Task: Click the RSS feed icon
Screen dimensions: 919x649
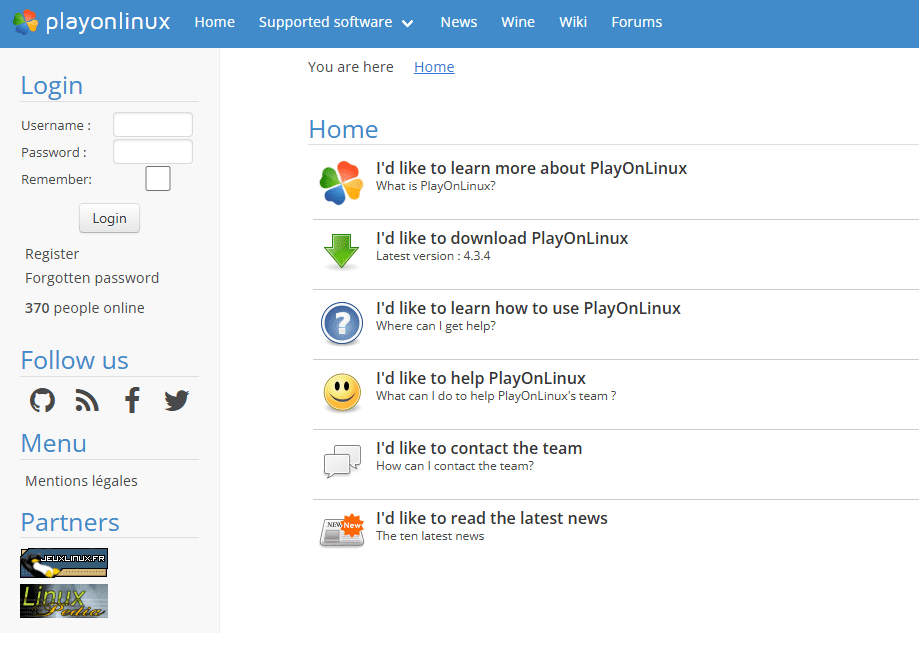Action: pos(86,400)
